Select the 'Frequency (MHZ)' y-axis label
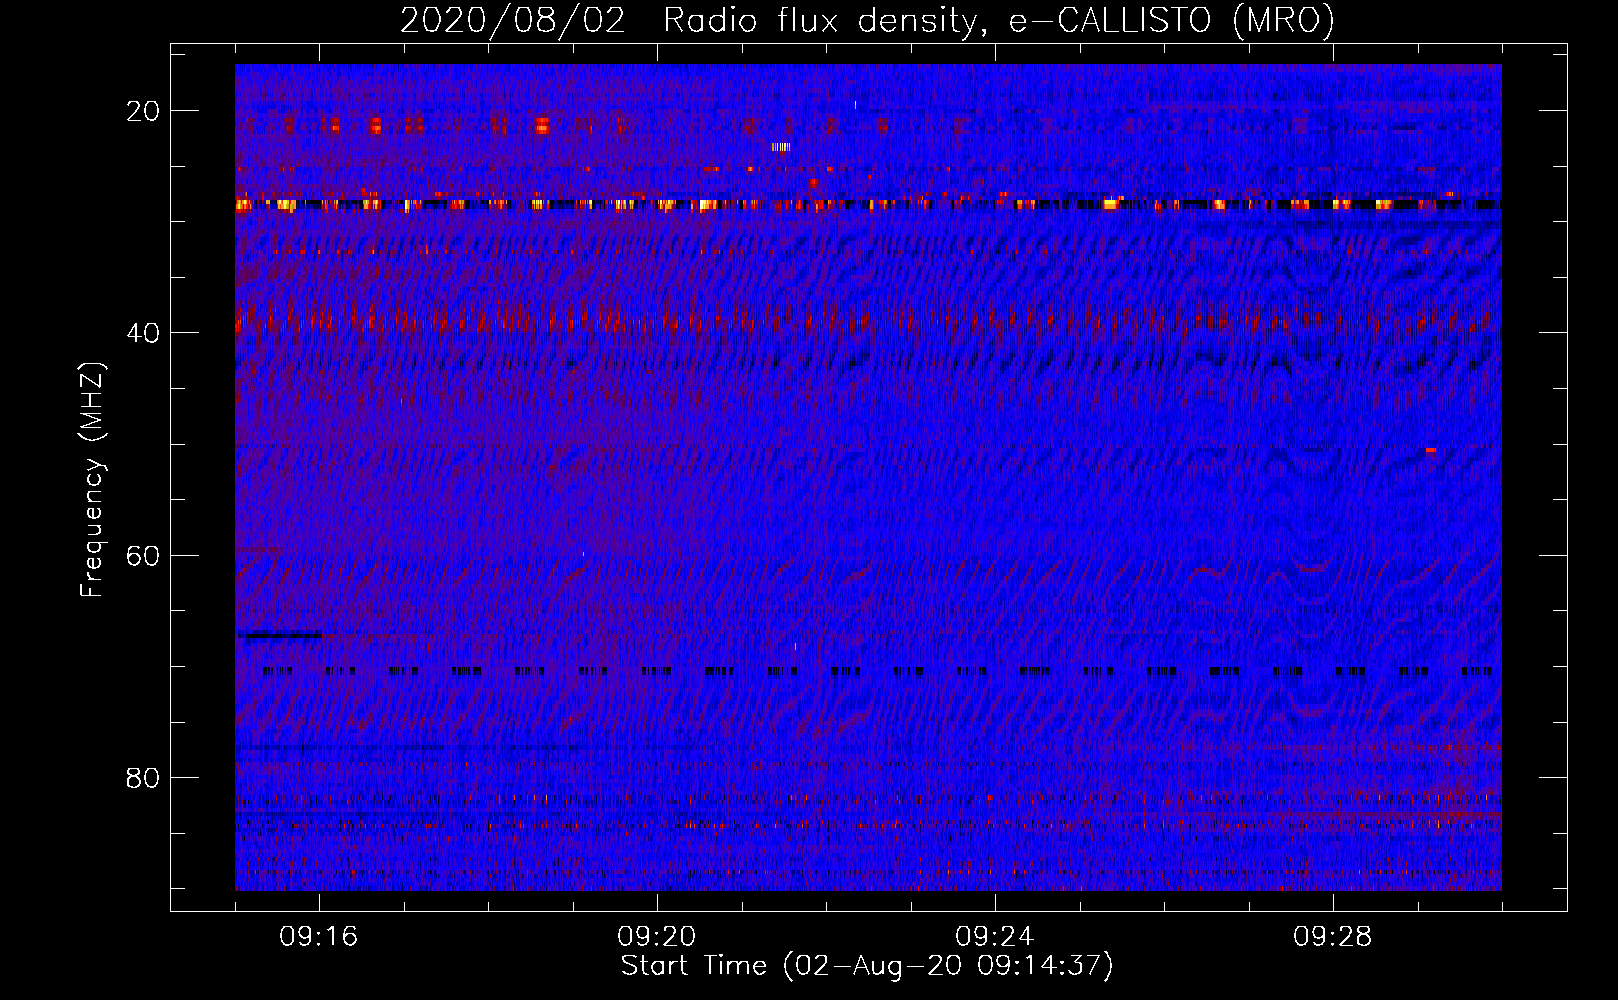 [92, 480]
